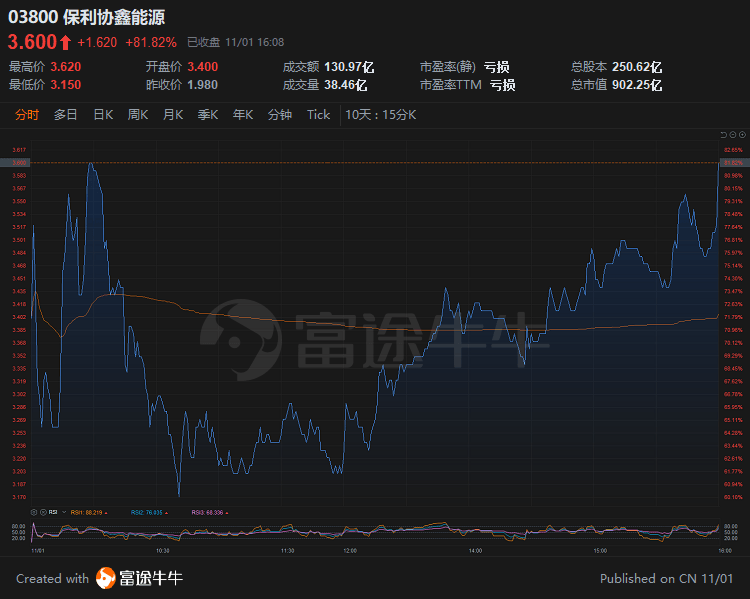Click the Futu bull logo in footer
750x599 pixels.
105,578
